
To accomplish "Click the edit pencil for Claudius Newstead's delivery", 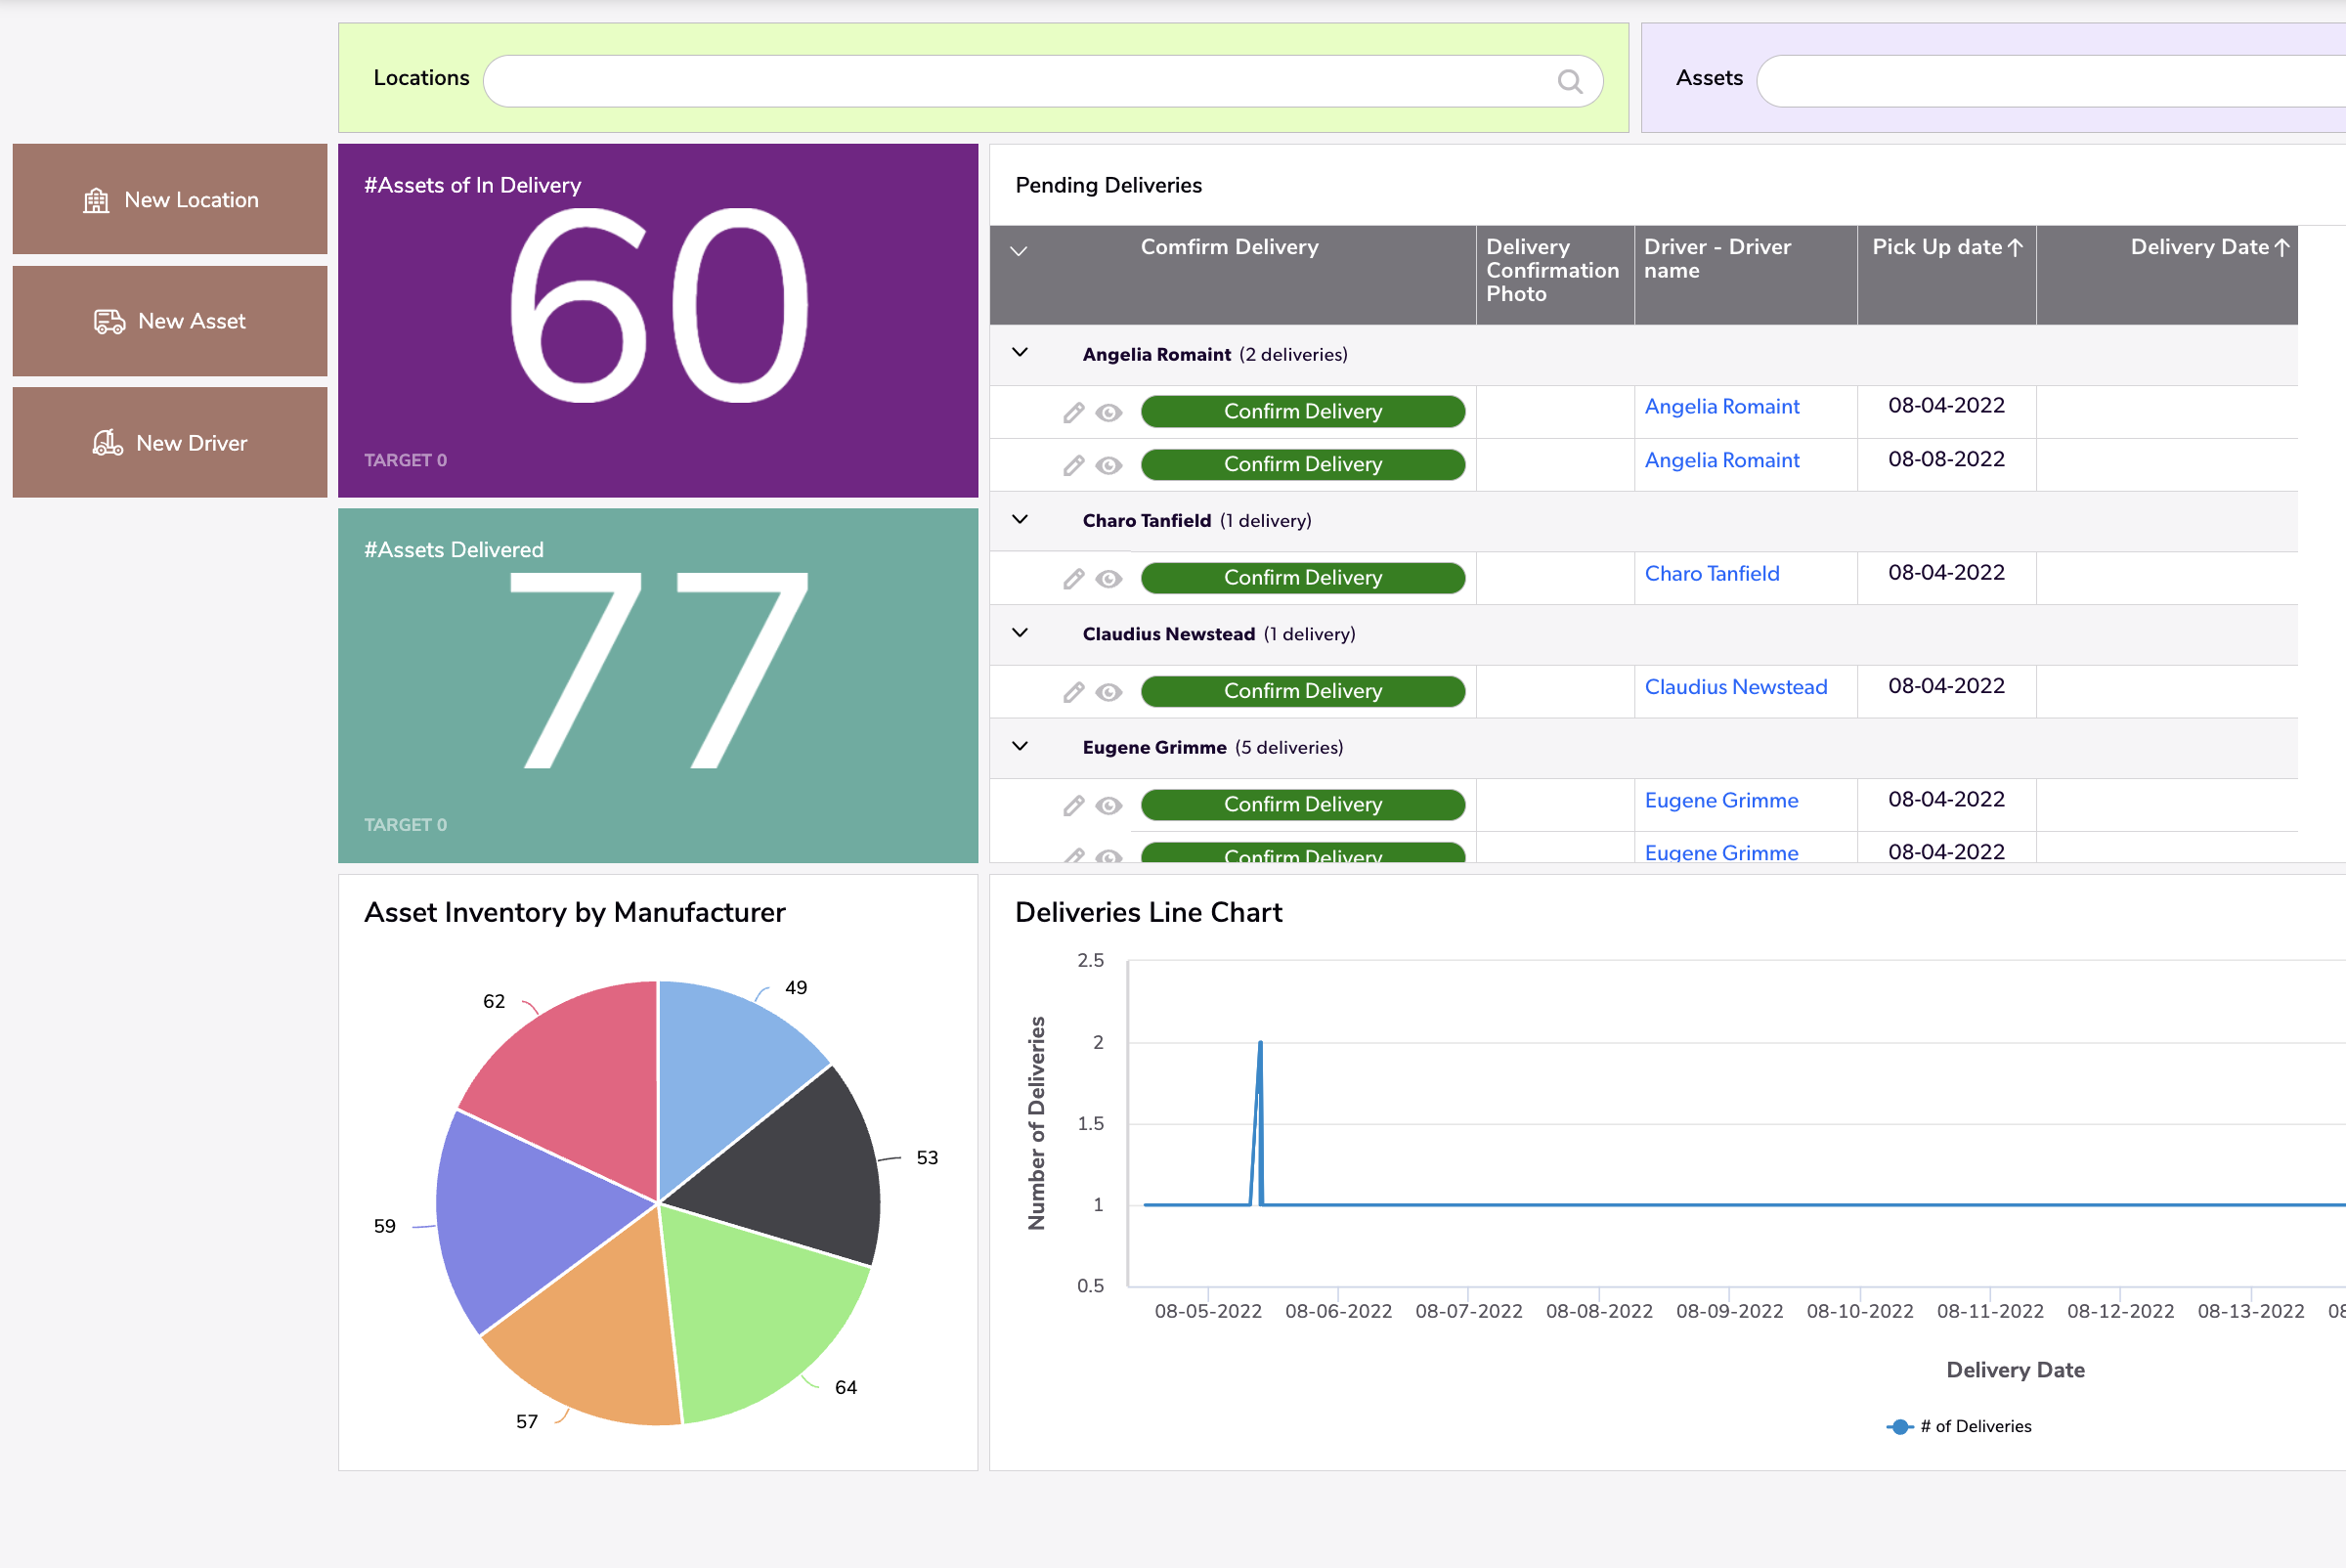I will tap(1074, 691).
